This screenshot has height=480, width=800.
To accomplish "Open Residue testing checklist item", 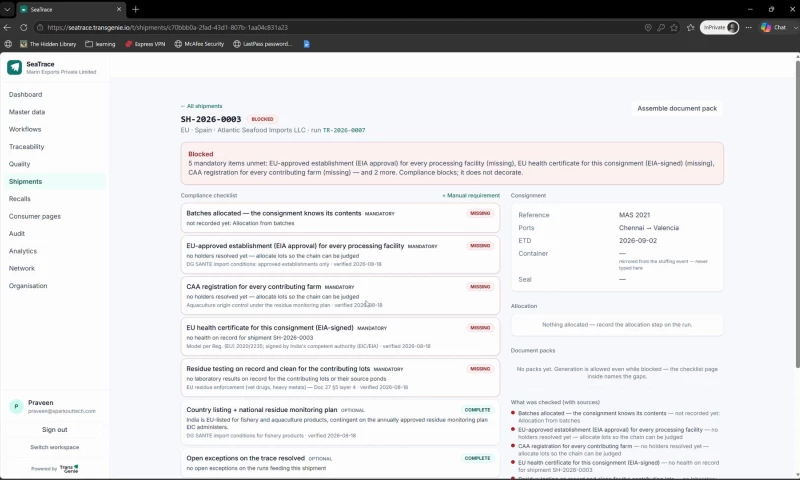I will point(340,377).
